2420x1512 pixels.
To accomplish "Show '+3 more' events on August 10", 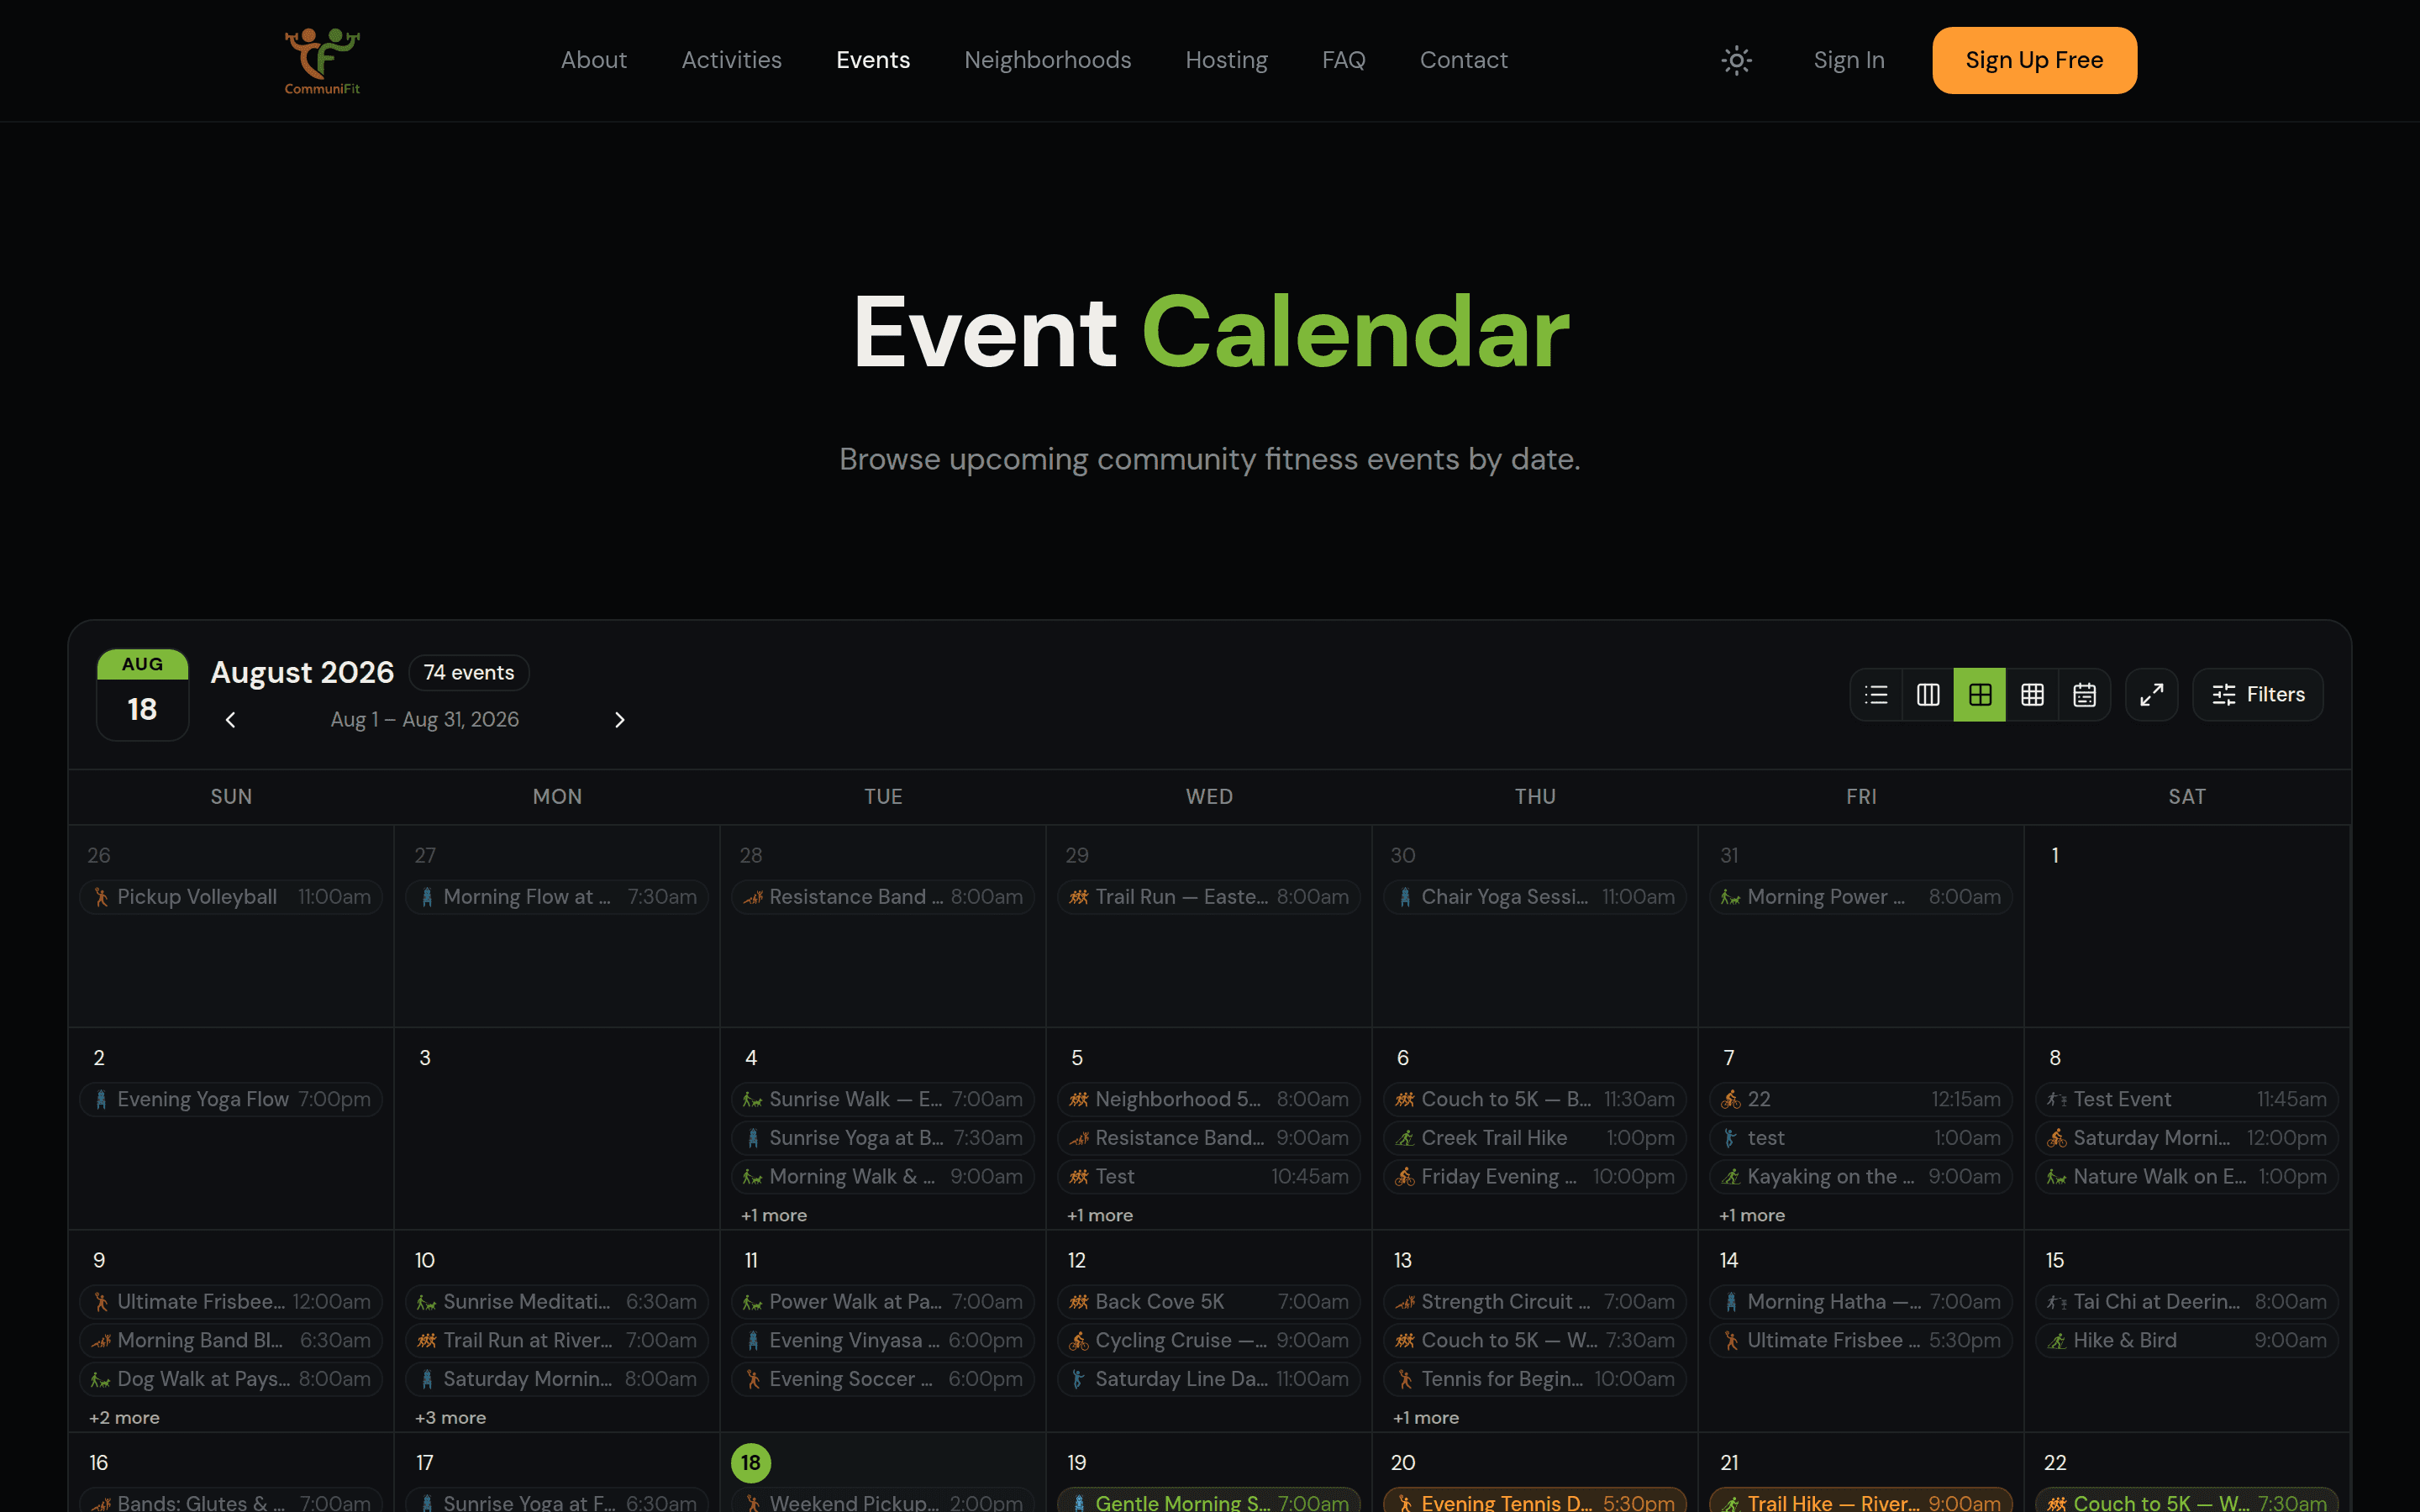I will (451, 1418).
